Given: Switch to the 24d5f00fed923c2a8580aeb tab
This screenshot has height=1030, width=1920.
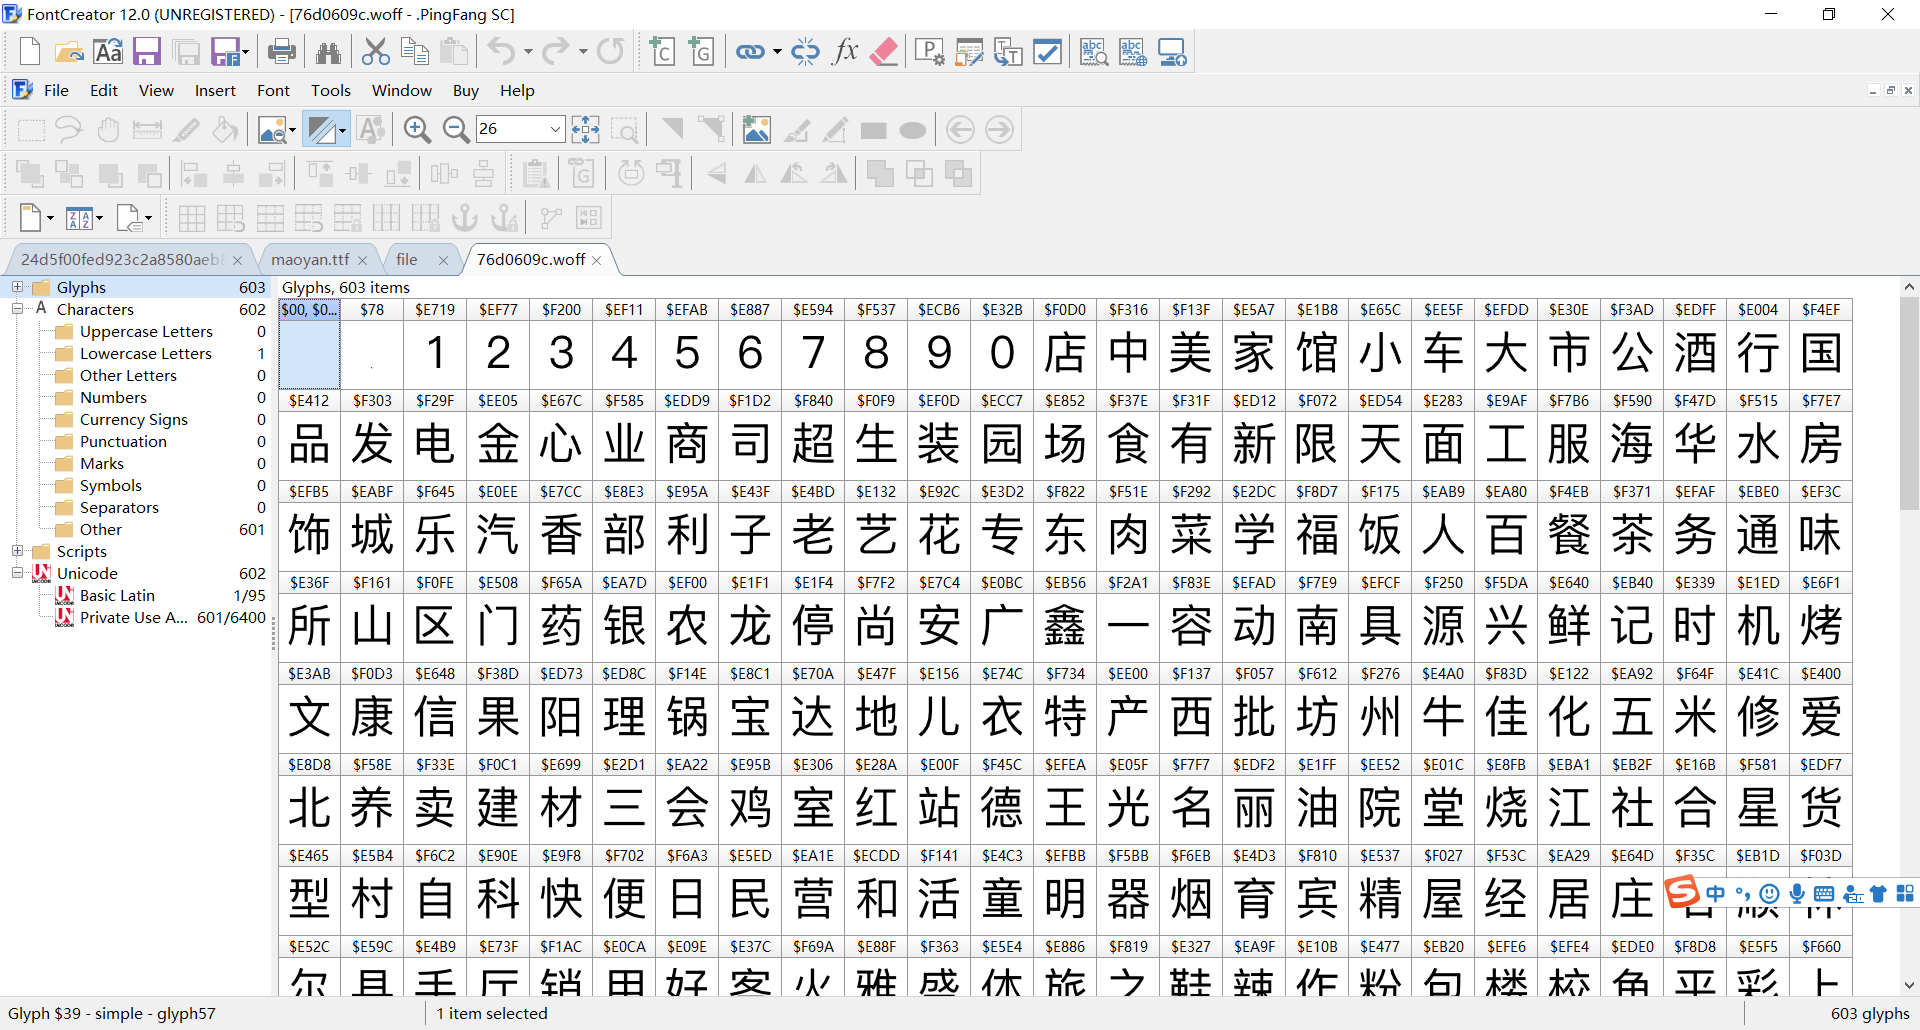Looking at the screenshot, I should [x=121, y=259].
